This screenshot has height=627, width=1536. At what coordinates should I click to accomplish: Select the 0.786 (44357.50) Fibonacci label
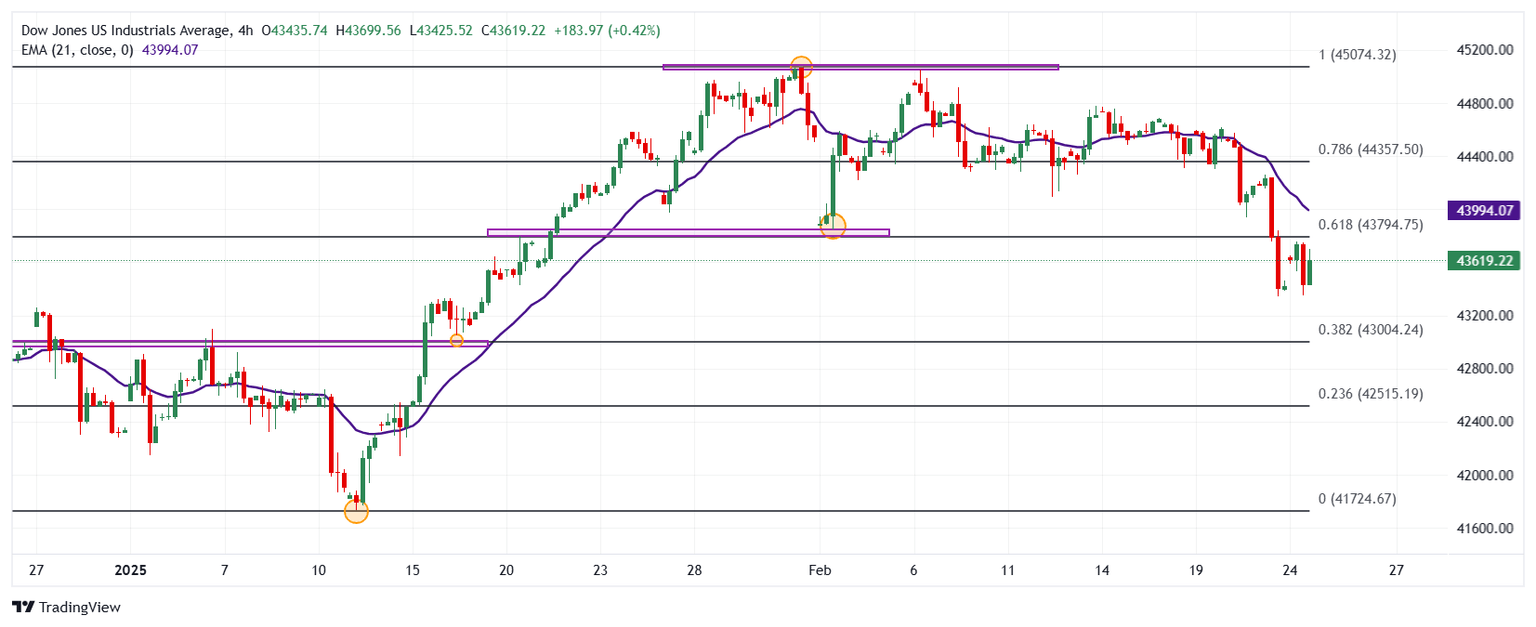[x=1370, y=150]
